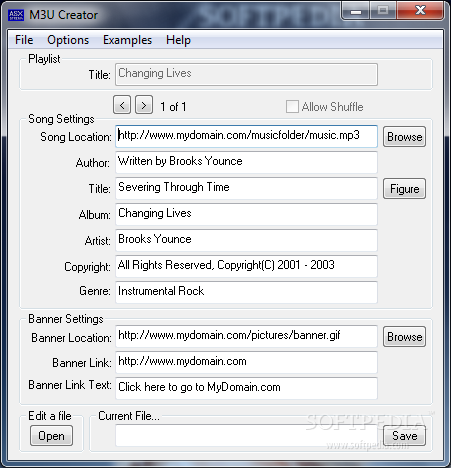Click the 'Song Location:' label

[x=76, y=137]
